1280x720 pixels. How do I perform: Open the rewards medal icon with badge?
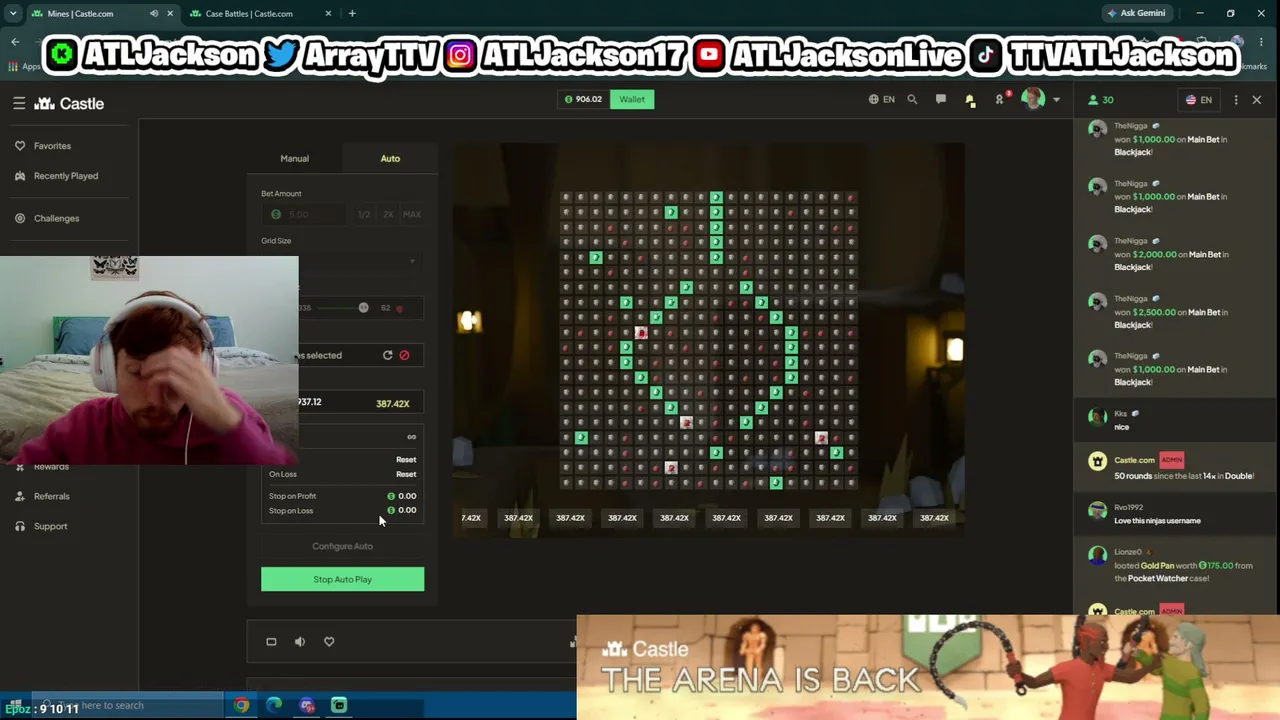pyautogui.click(x=999, y=99)
